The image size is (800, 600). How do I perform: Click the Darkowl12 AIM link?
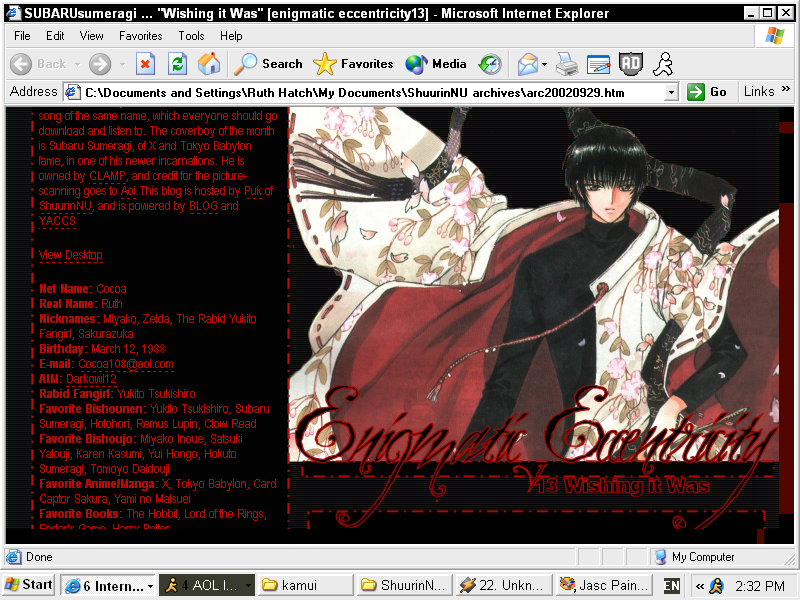(x=91, y=379)
